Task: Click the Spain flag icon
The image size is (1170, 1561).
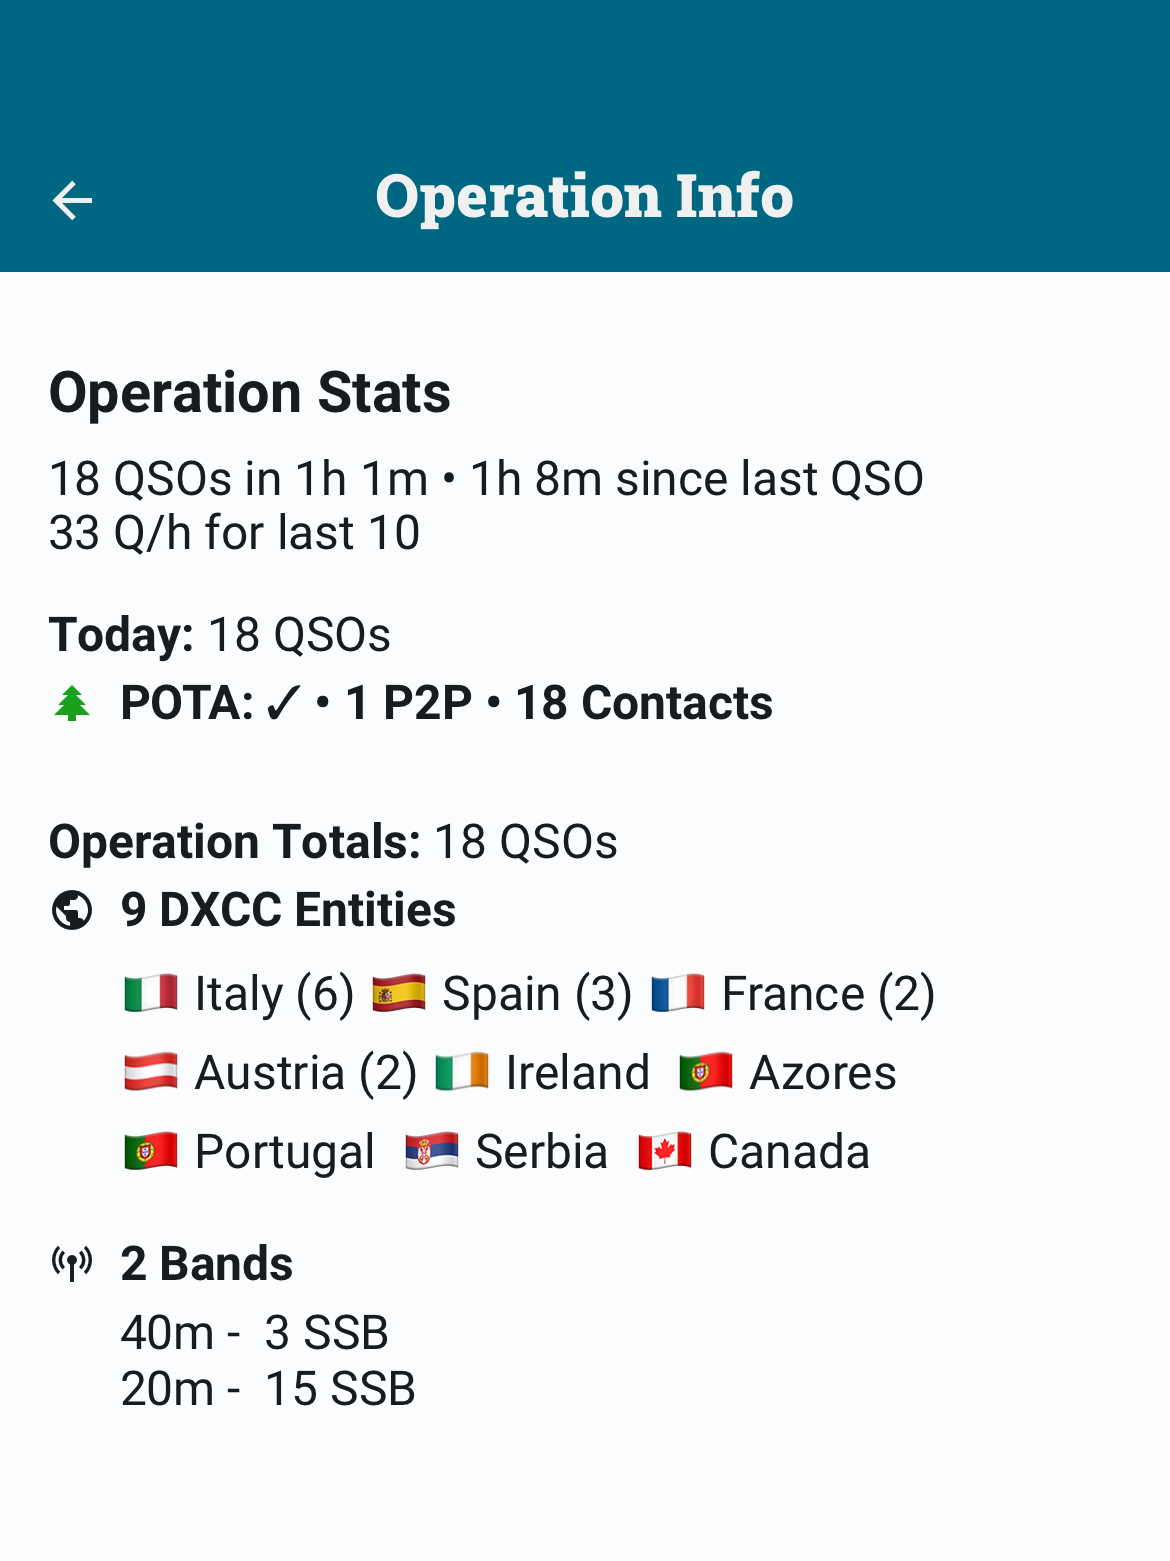Action: point(399,994)
